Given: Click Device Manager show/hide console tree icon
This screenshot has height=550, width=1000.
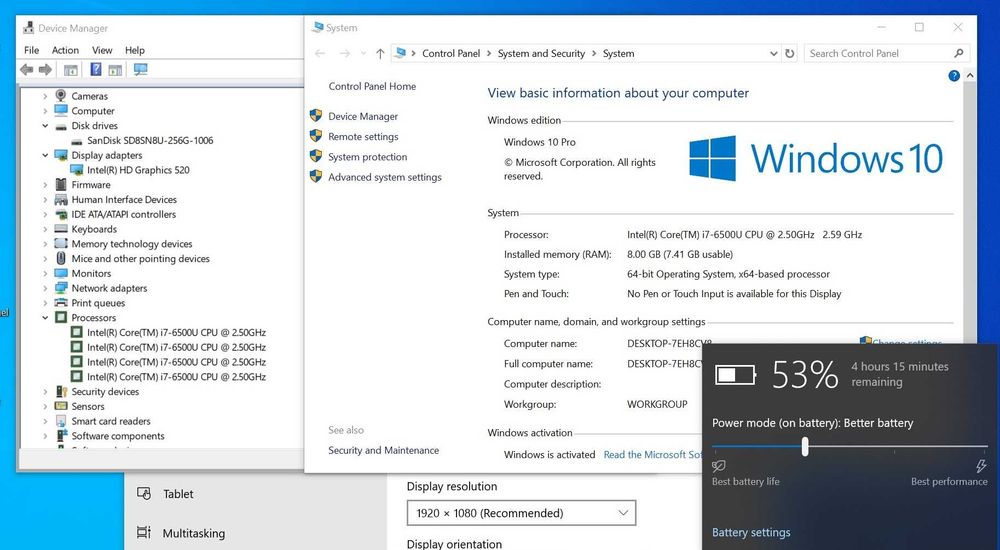Looking at the screenshot, I should click(71, 70).
